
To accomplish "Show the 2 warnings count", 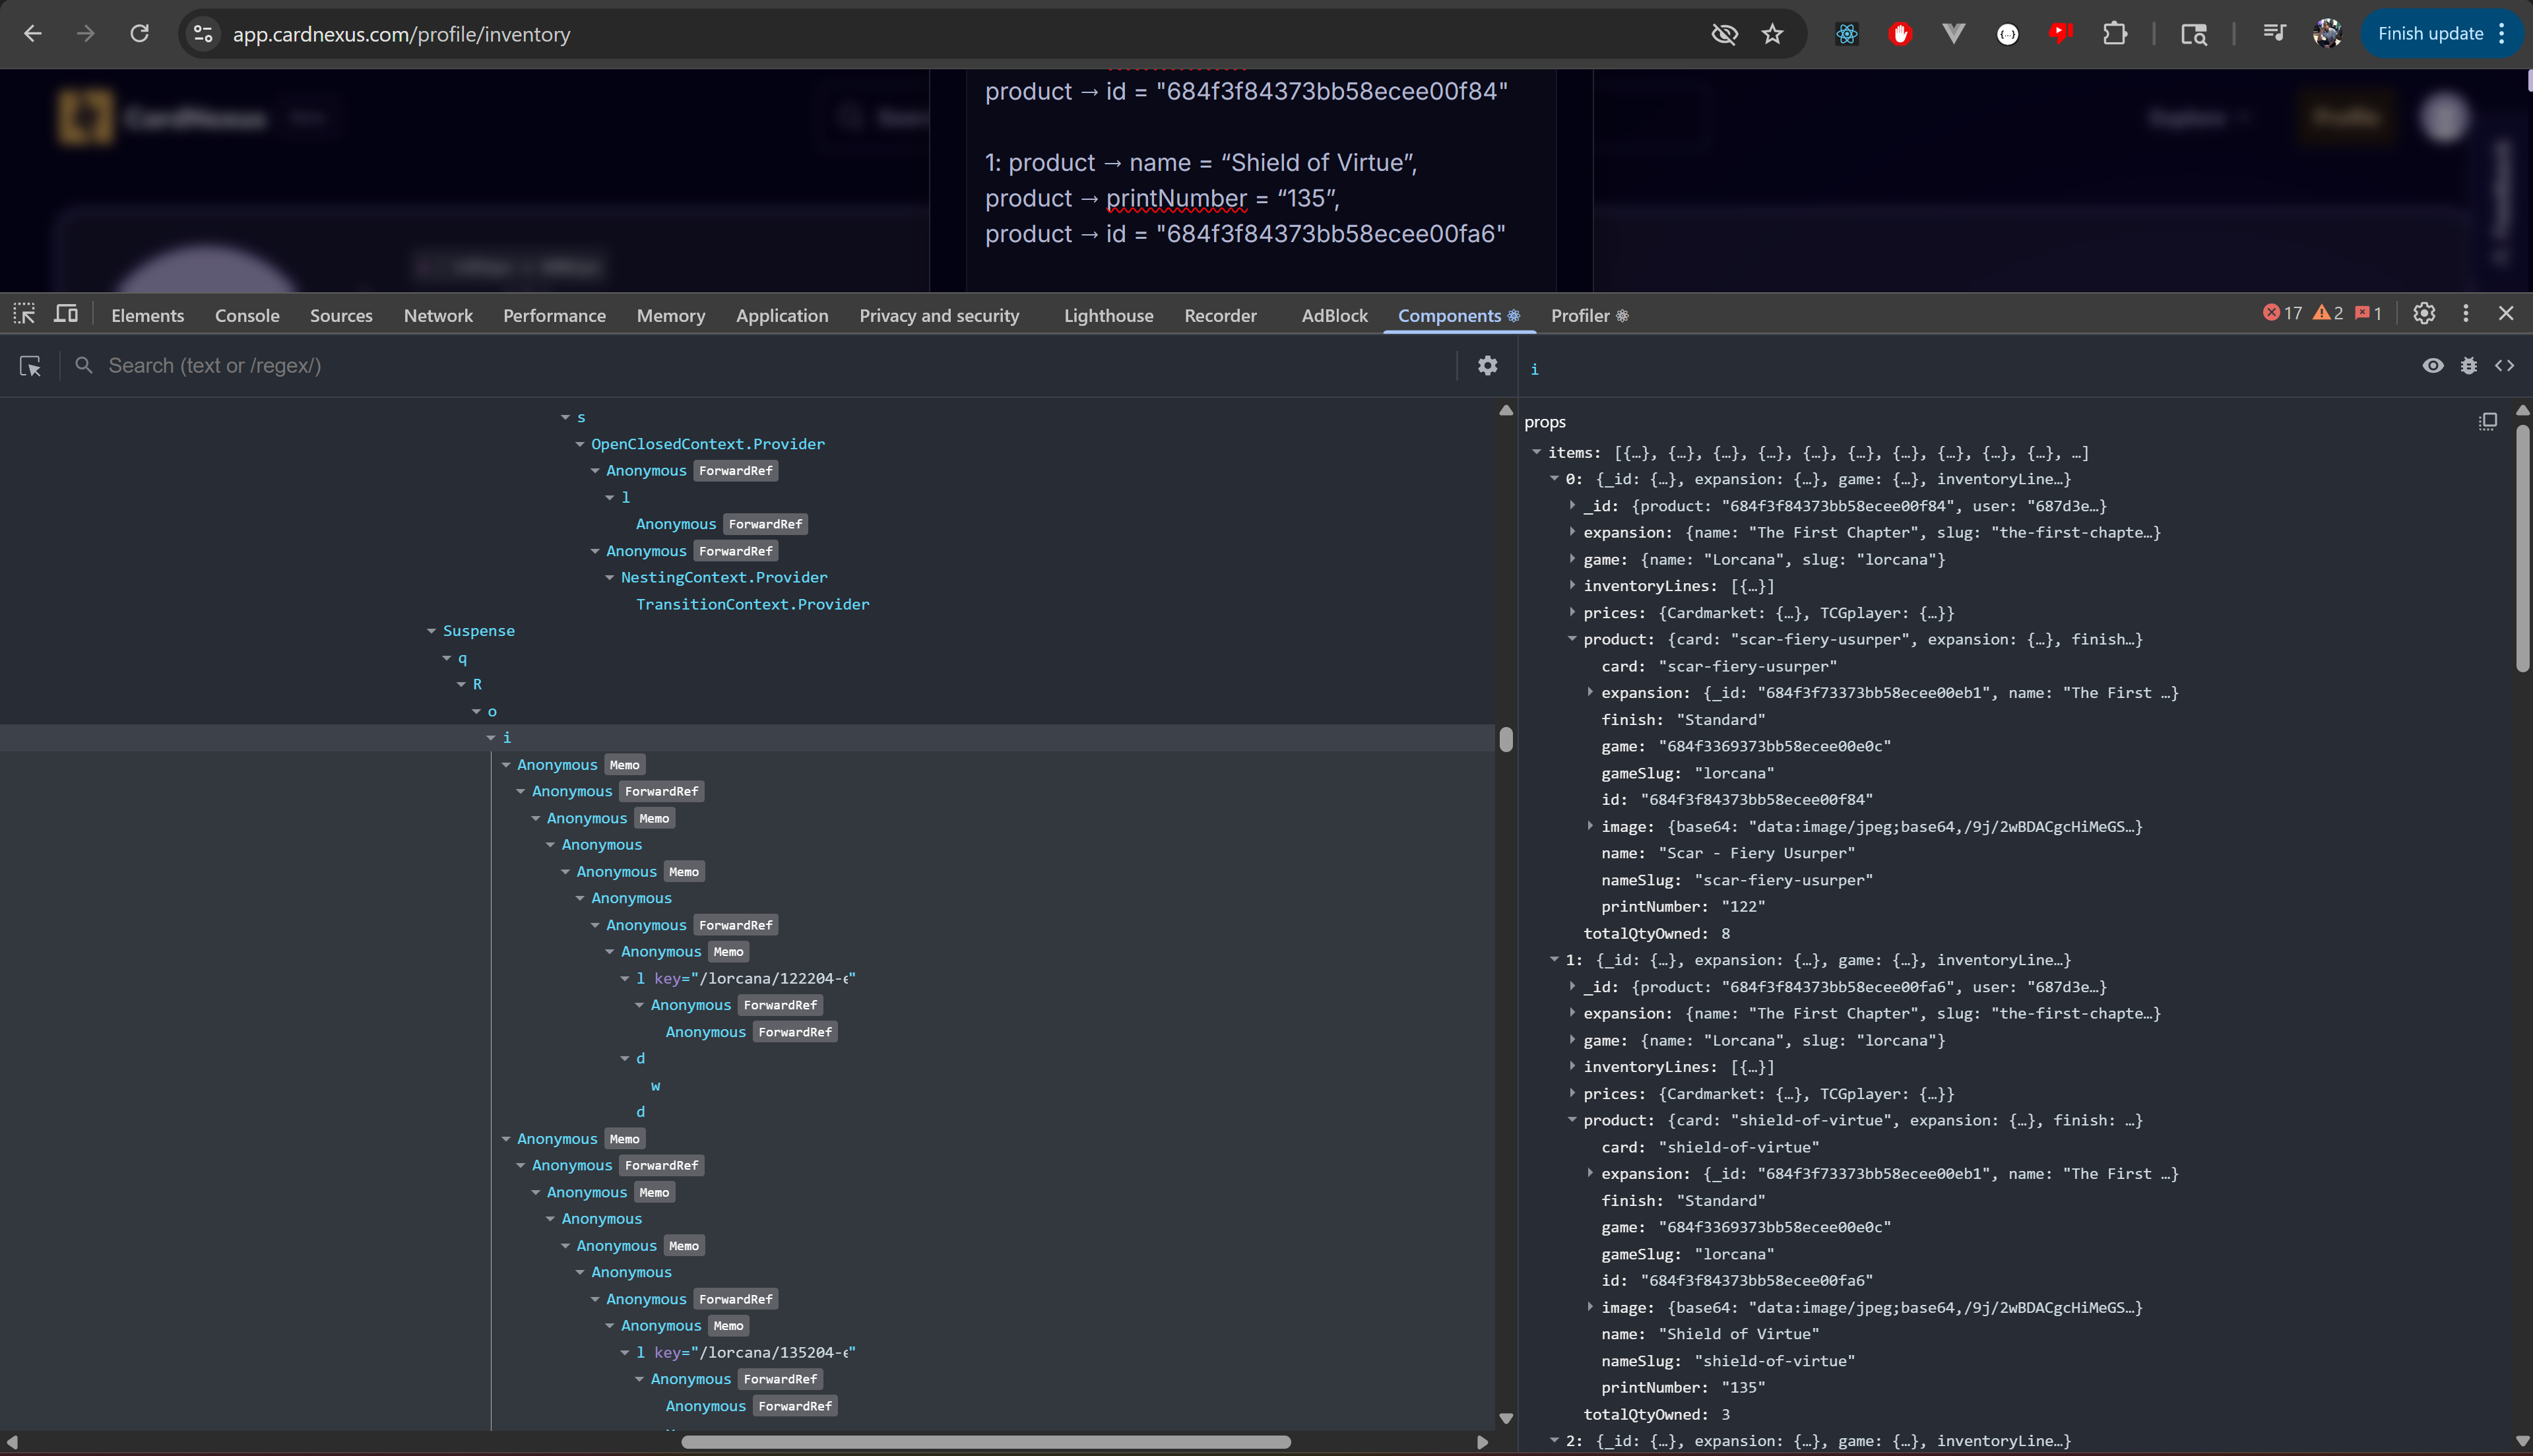I will coord(2328,314).
